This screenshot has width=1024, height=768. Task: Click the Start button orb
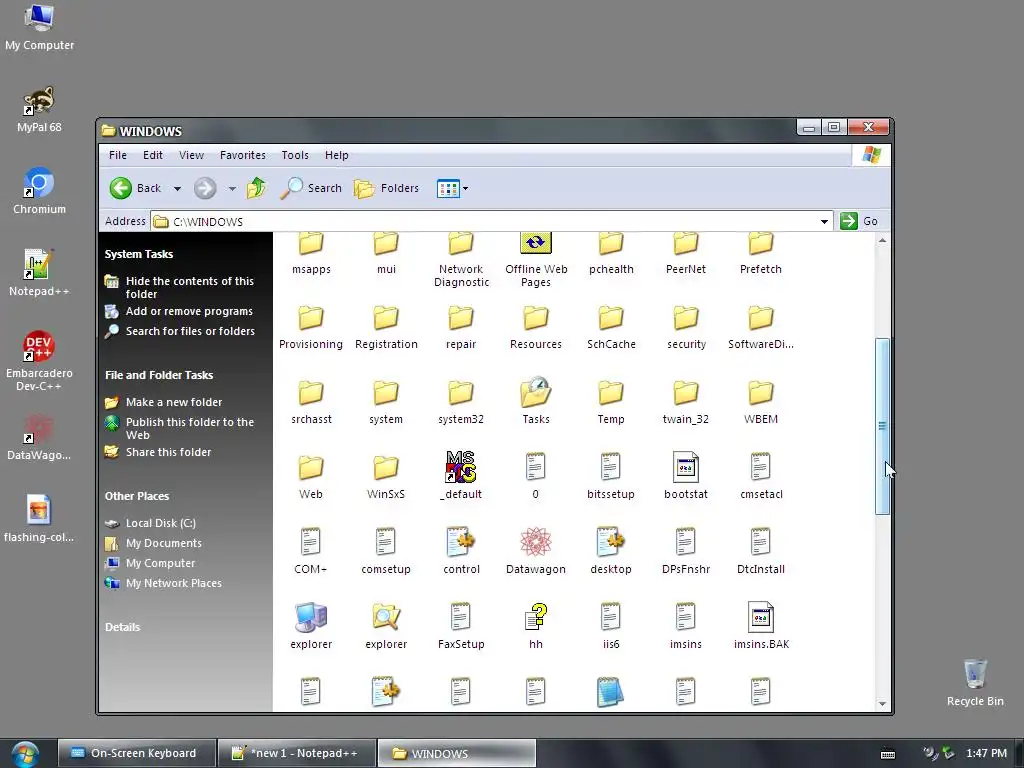(x=25, y=754)
